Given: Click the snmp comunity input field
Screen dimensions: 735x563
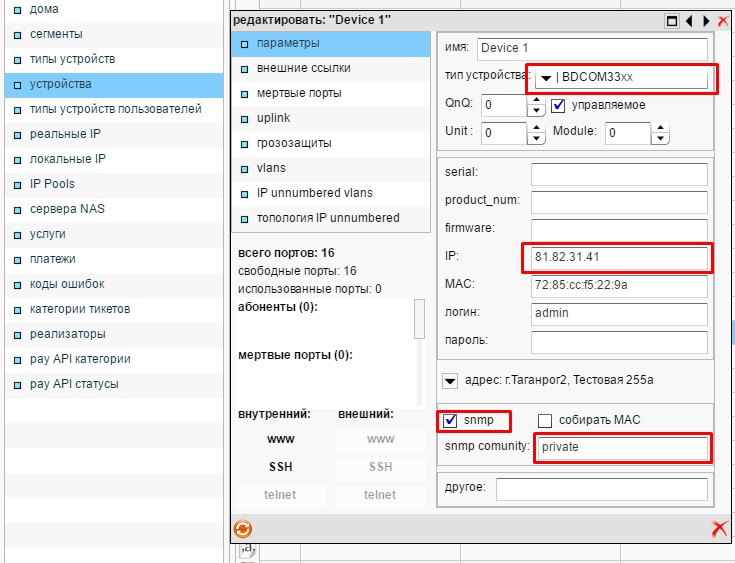Looking at the screenshot, I should coord(621,447).
